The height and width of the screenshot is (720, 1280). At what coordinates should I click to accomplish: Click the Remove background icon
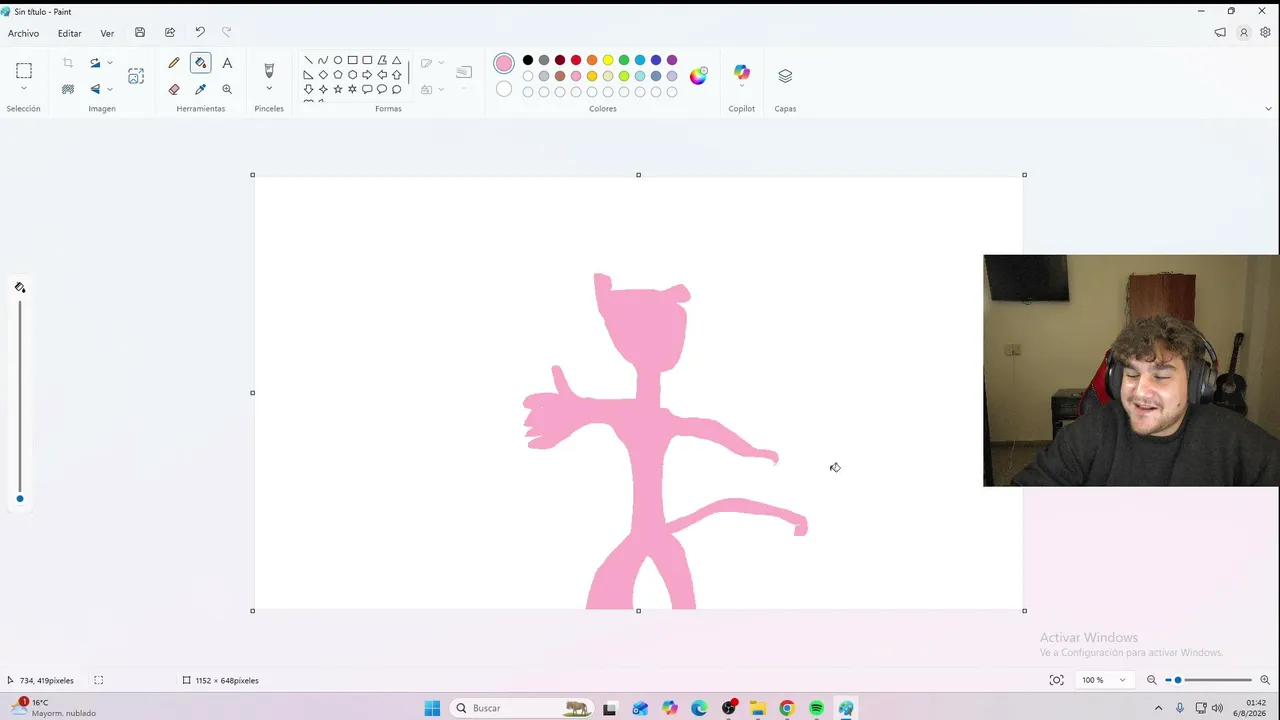click(68, 89)
